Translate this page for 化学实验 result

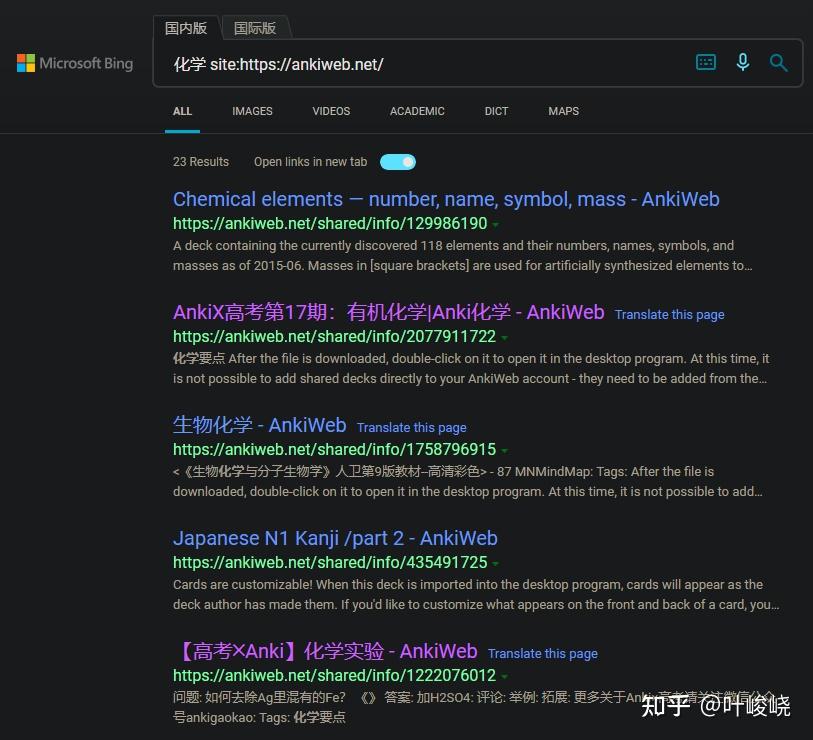point(543,653)
